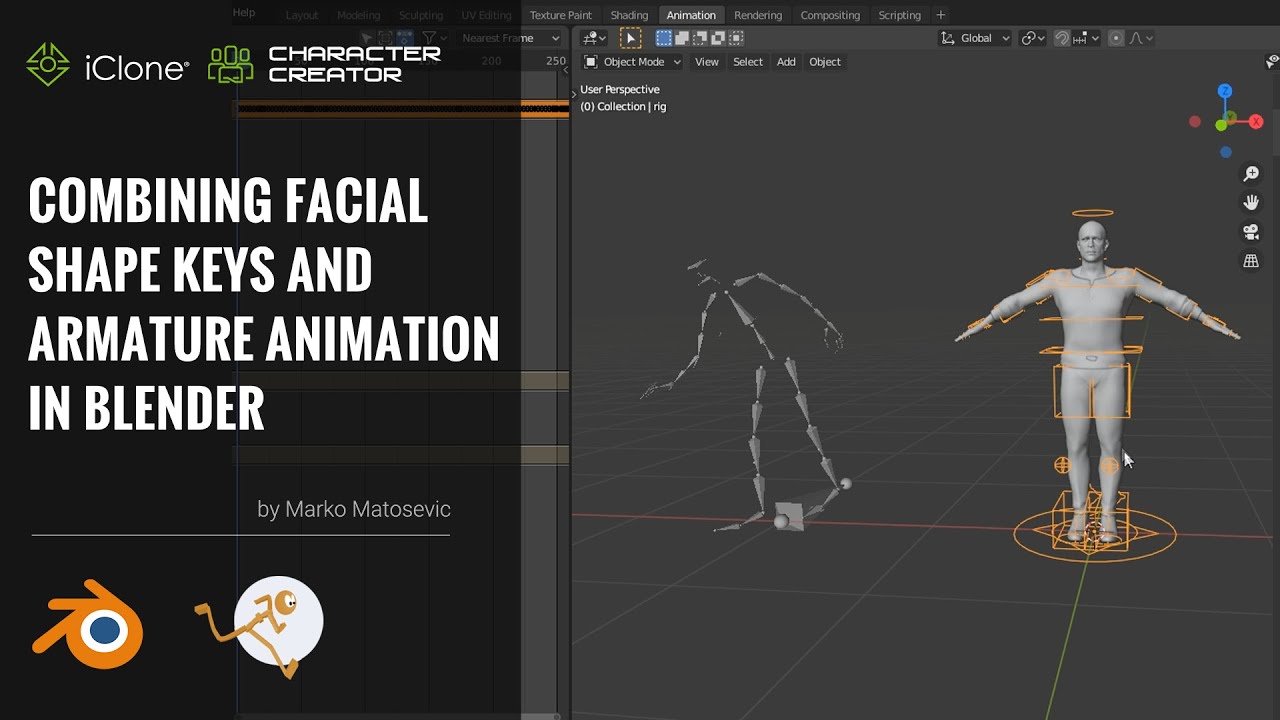Click the timeline filter funnel icon

pos(429,38)
